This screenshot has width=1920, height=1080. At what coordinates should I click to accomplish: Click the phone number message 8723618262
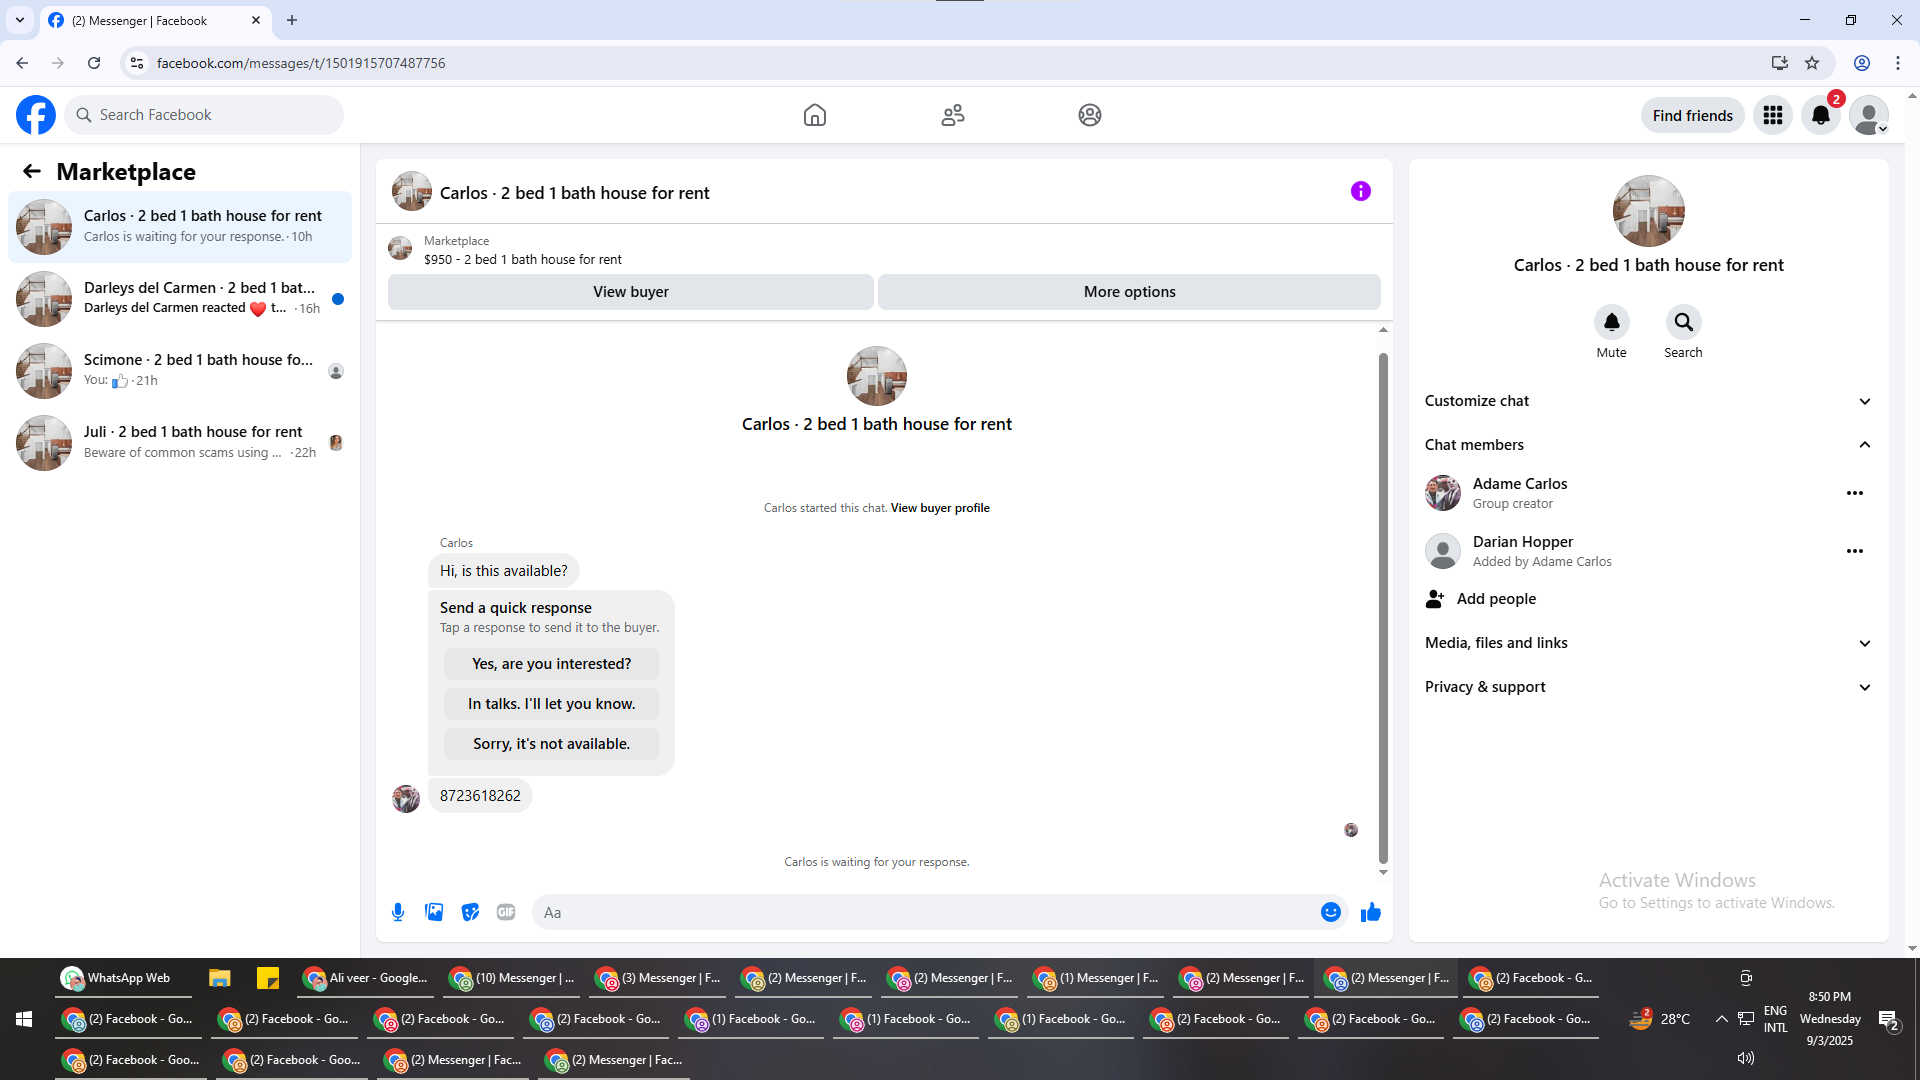tap(480, 796)
